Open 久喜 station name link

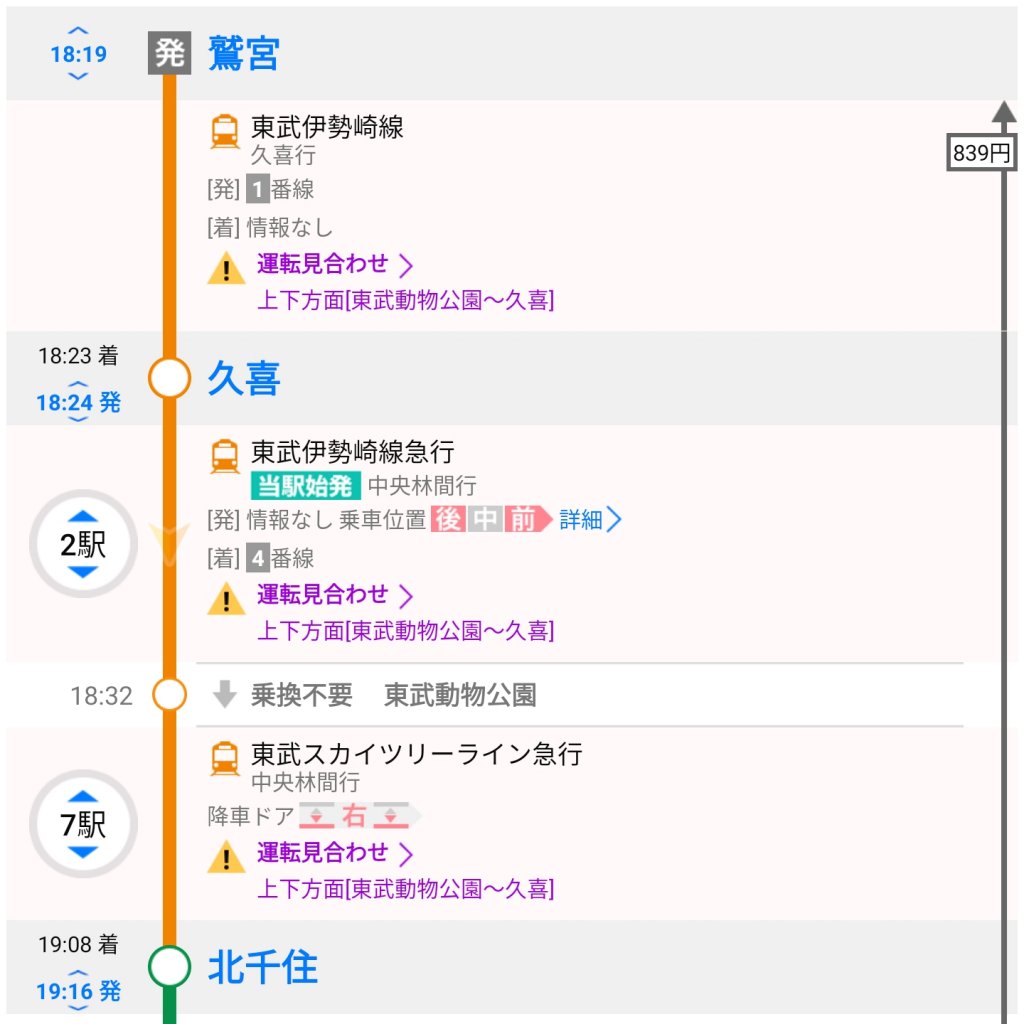(244, 378)
